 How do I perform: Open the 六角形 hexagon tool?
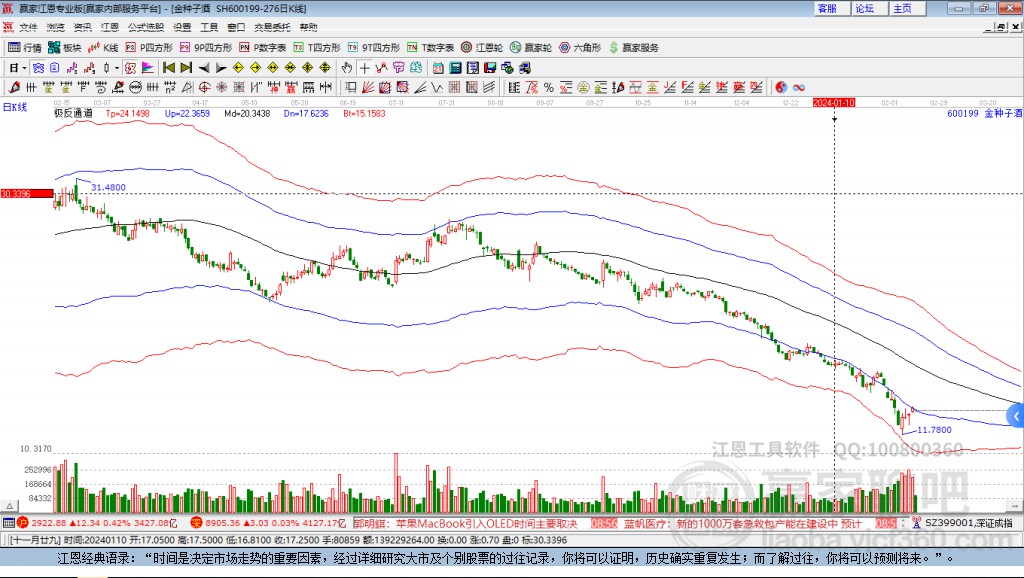[580, 47]
